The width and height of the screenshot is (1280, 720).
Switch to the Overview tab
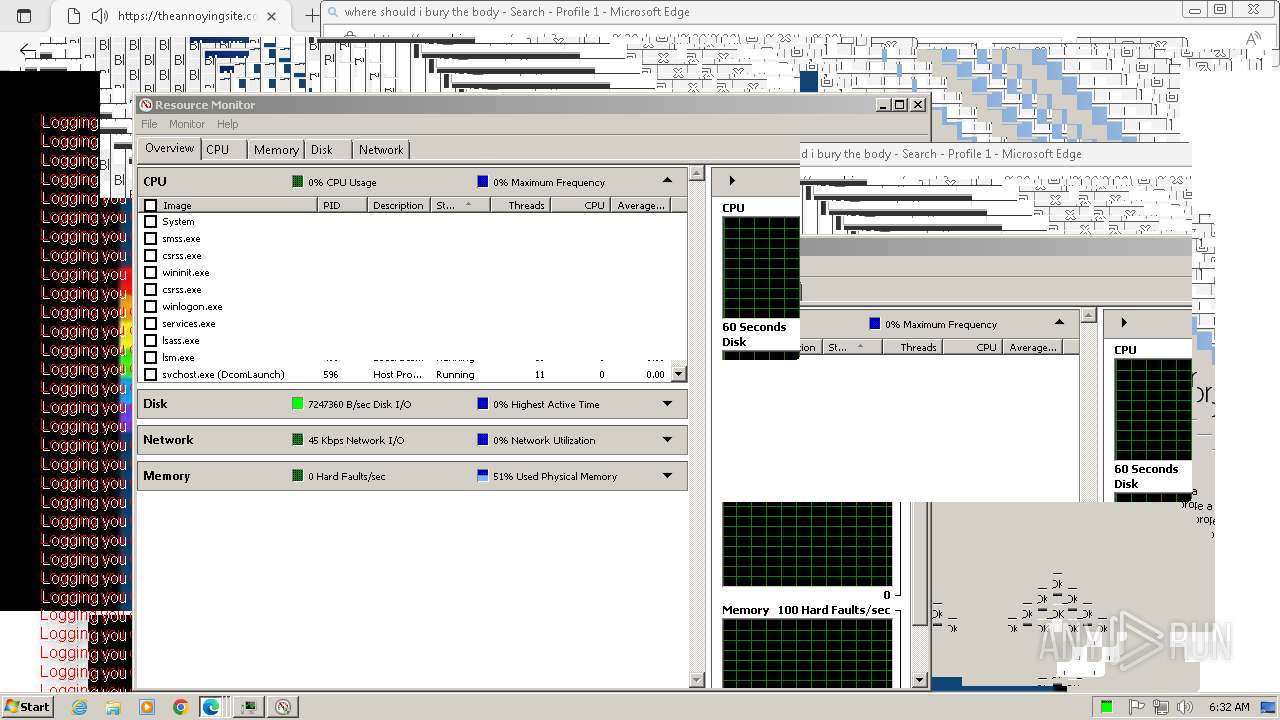(169, 148)
